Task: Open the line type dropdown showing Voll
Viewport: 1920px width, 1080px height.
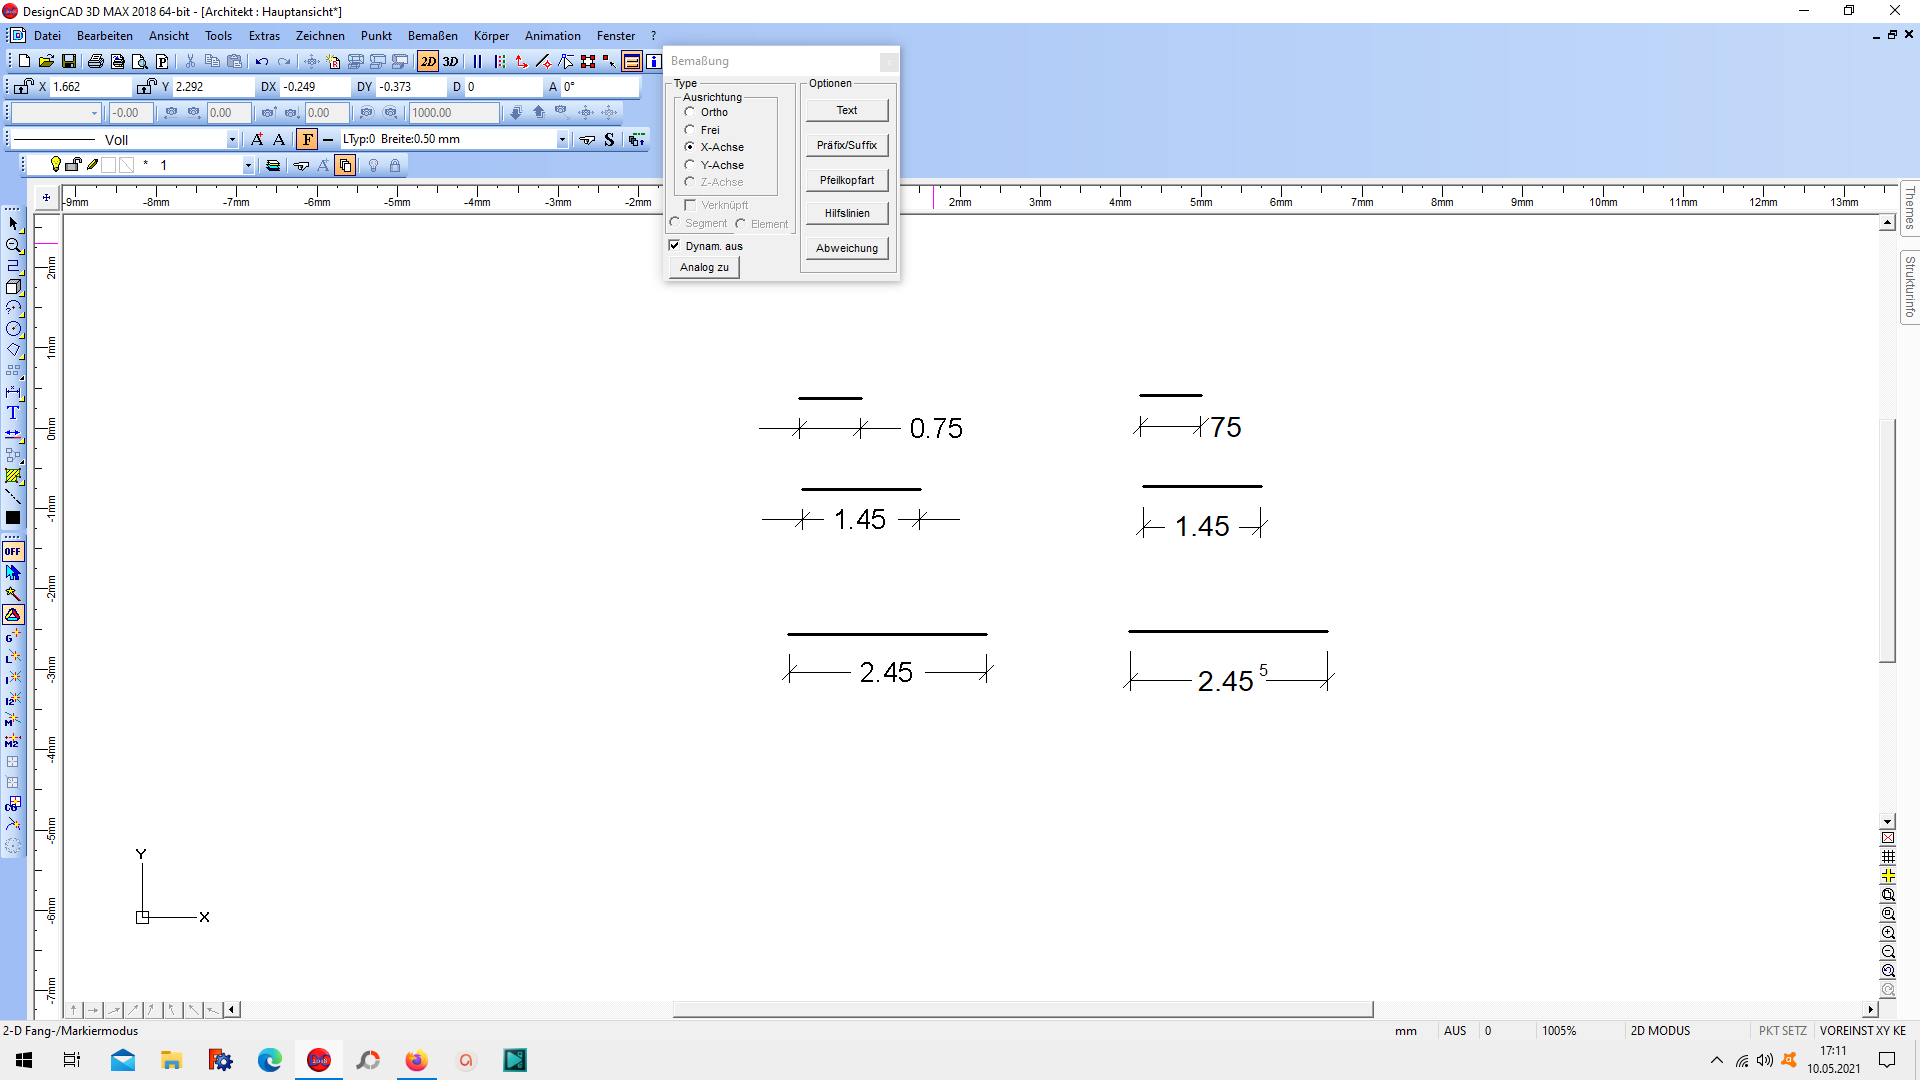Action: (x=233, y=140)
